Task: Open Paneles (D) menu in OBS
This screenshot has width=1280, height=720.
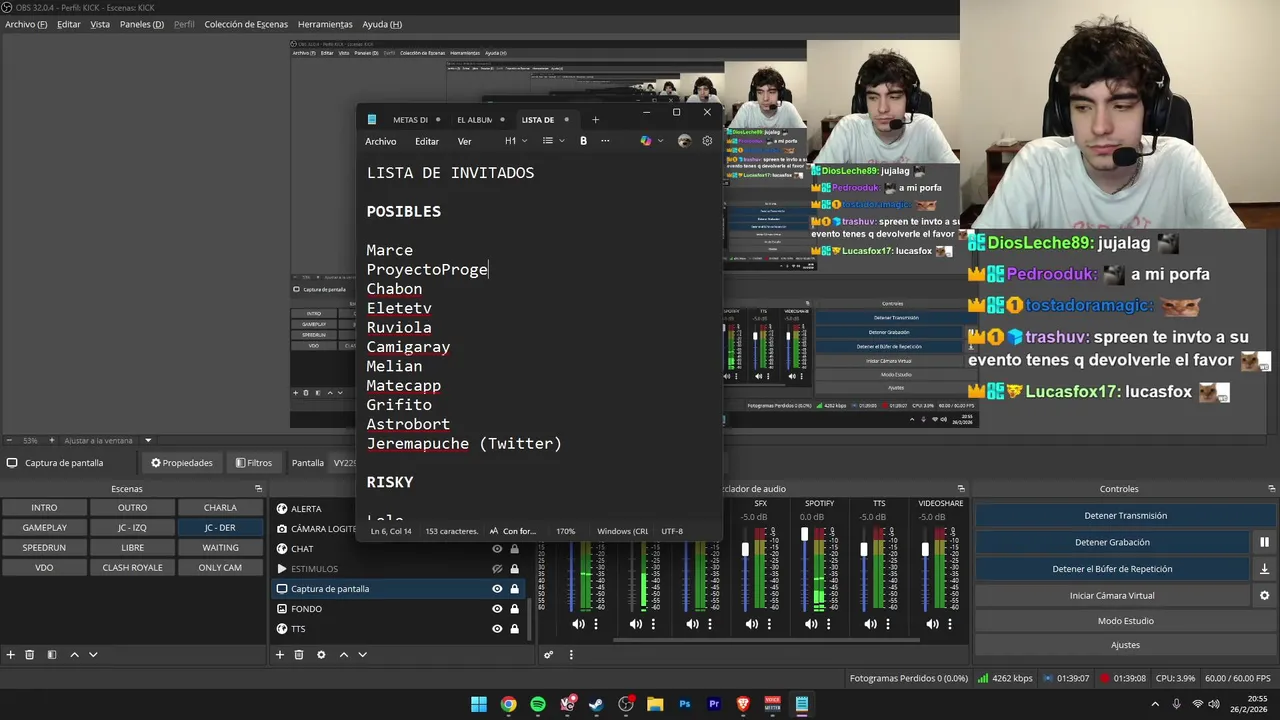Action: pyautogui.click(x=142, y=24)
